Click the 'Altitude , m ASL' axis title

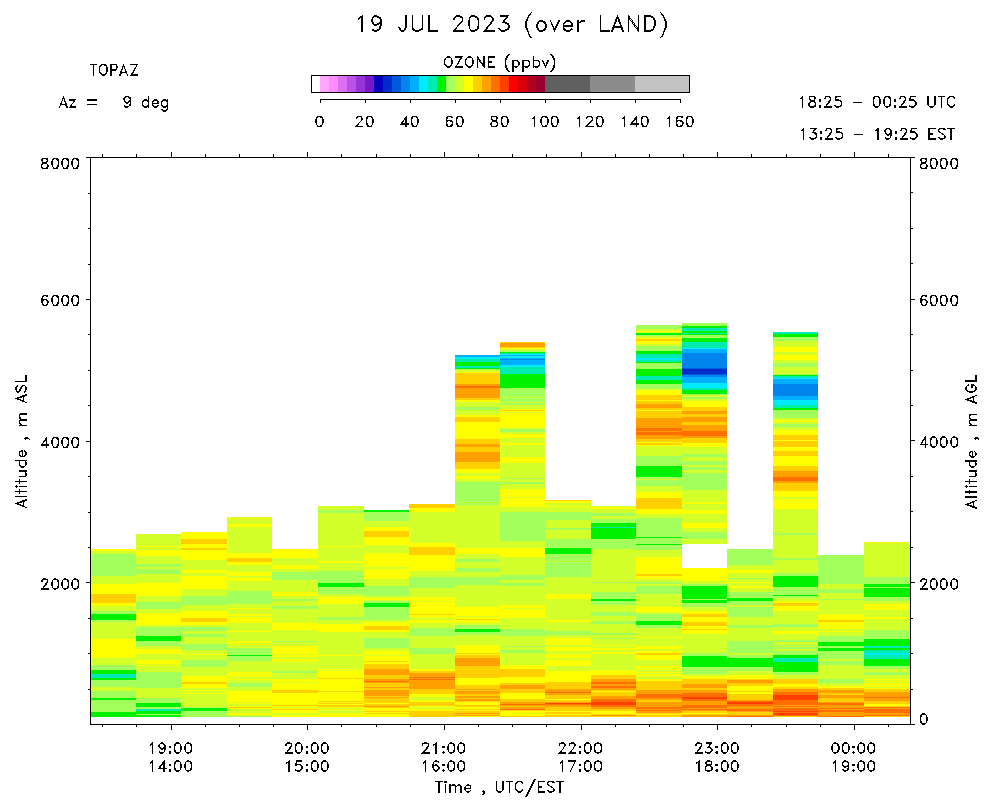point(22,442)
